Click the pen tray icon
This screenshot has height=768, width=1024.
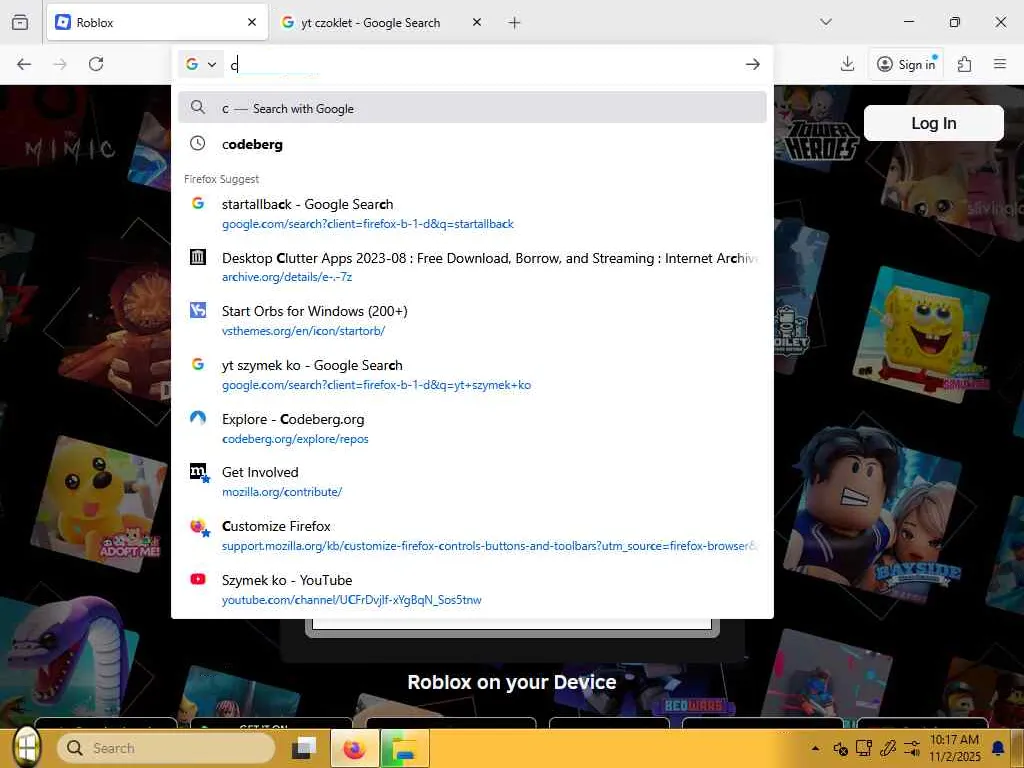click(x=888, y=748)
